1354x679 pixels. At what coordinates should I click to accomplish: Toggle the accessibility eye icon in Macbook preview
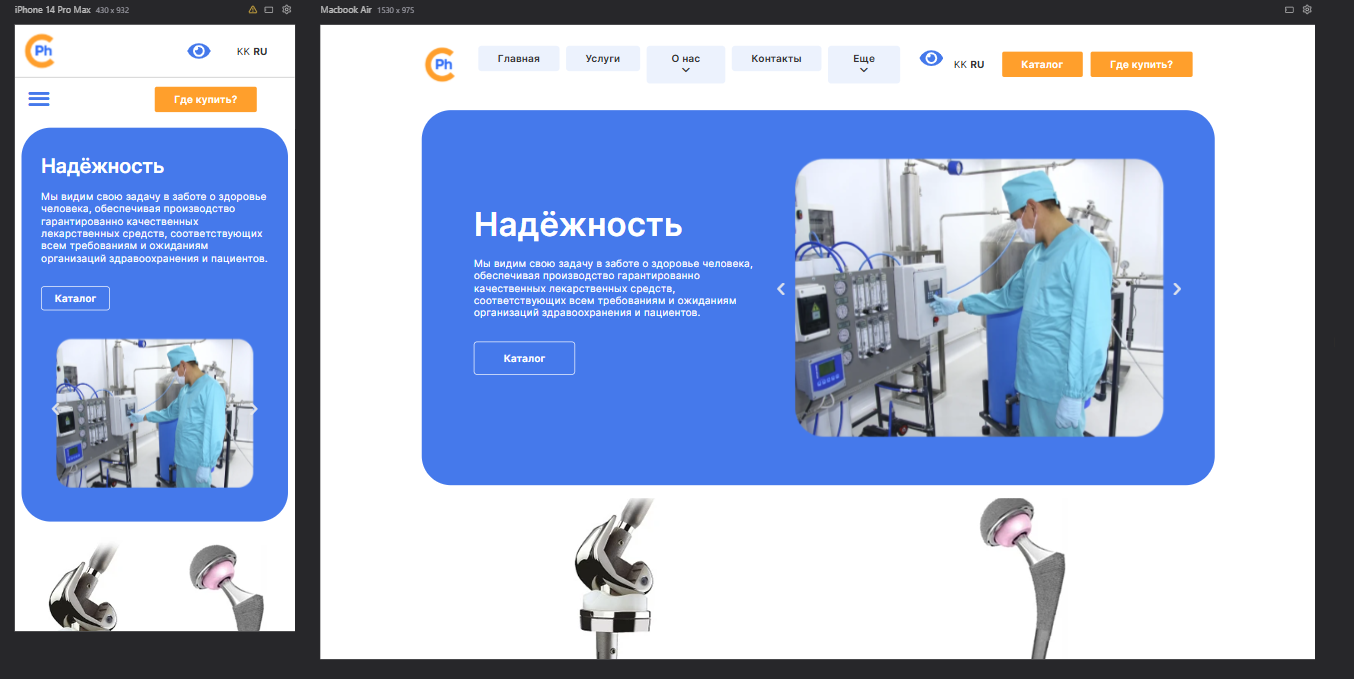931,58
